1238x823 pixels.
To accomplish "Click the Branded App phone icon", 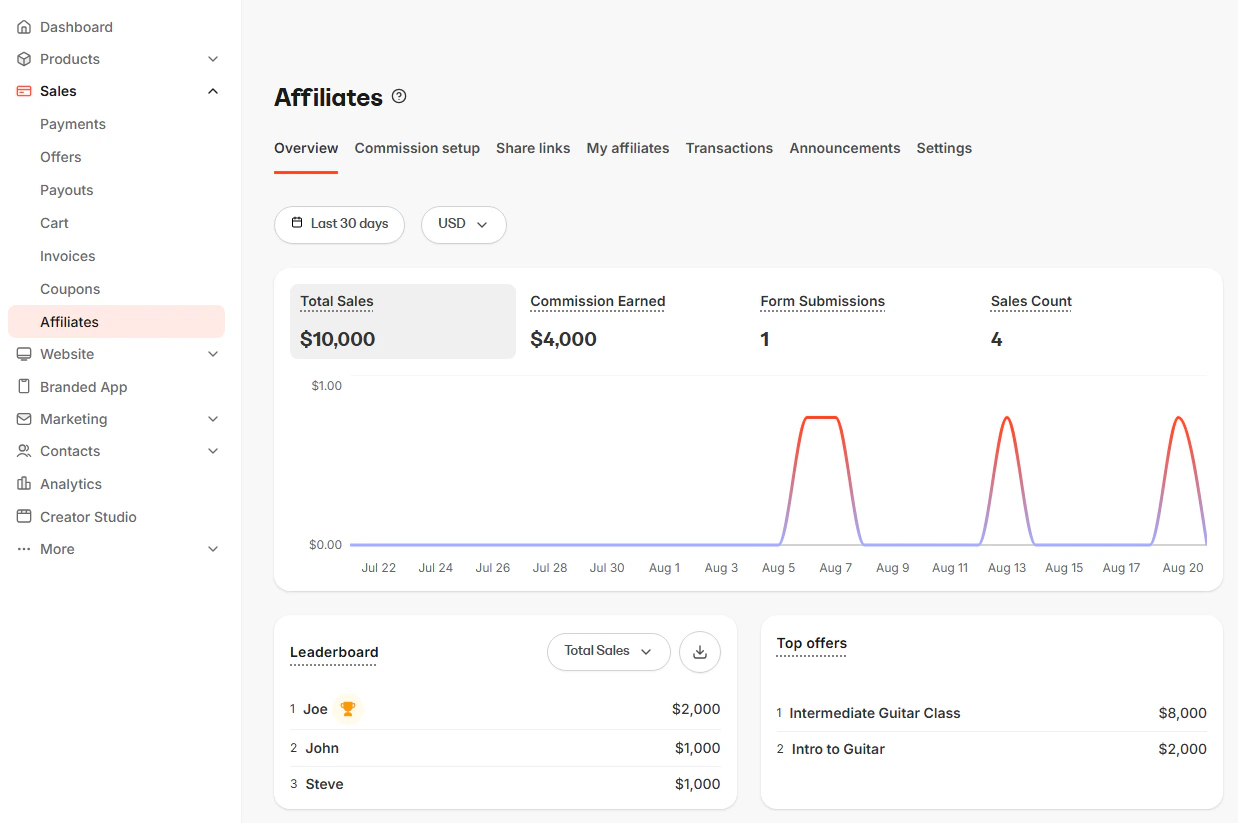I will [23, 386].
